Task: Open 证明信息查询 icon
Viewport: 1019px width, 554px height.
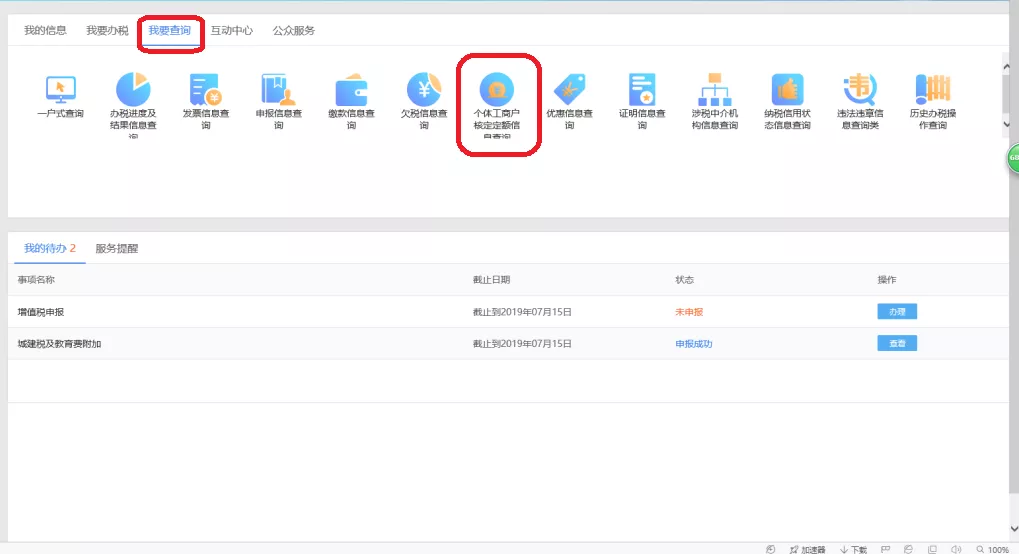Action: pyautogui.click(x=642, y=89)
